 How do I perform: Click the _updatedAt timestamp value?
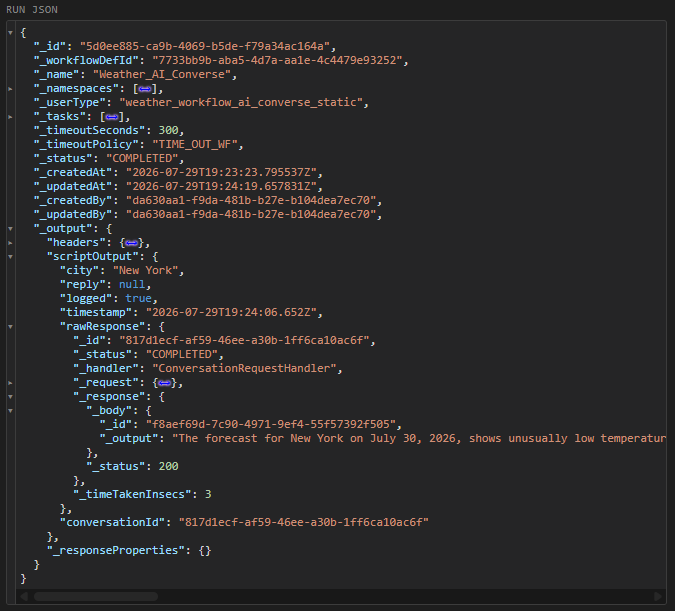point(221,186)
